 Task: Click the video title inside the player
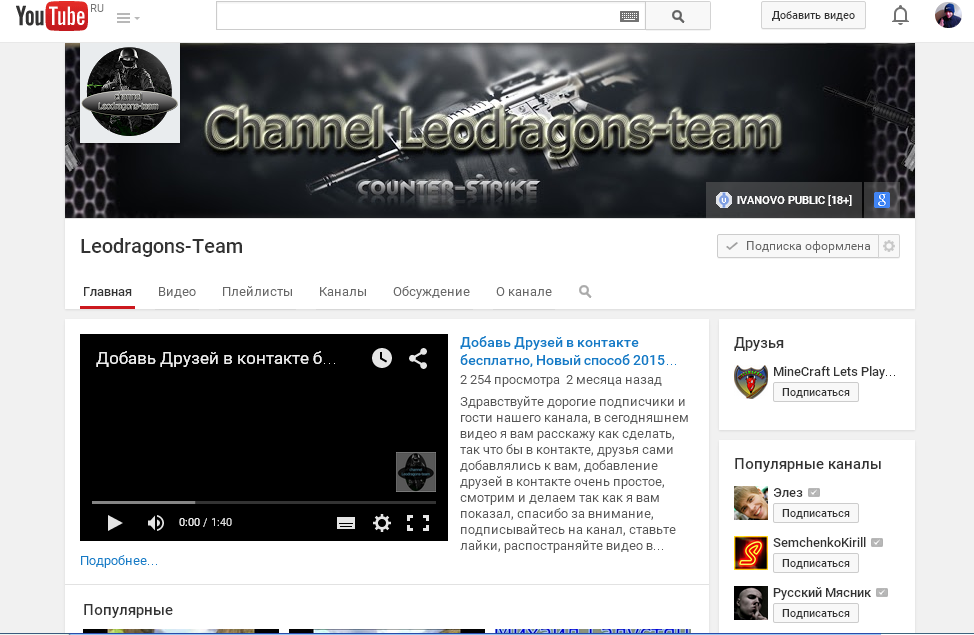(216, 359)
